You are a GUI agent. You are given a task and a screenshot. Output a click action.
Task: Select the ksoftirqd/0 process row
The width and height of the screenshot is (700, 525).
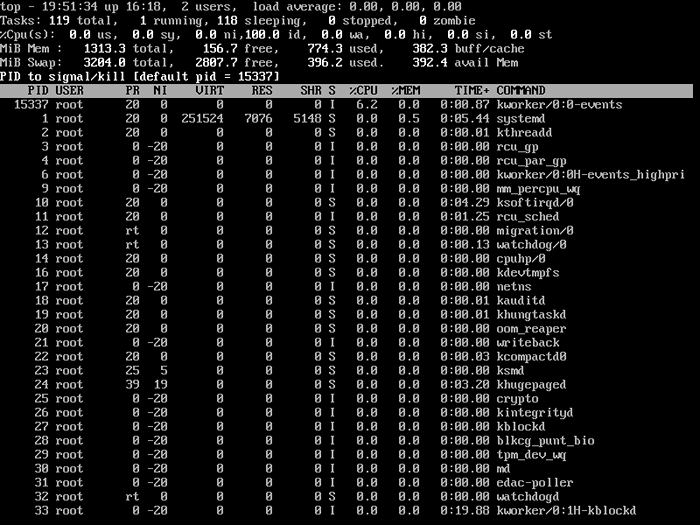tap(346, 203)
